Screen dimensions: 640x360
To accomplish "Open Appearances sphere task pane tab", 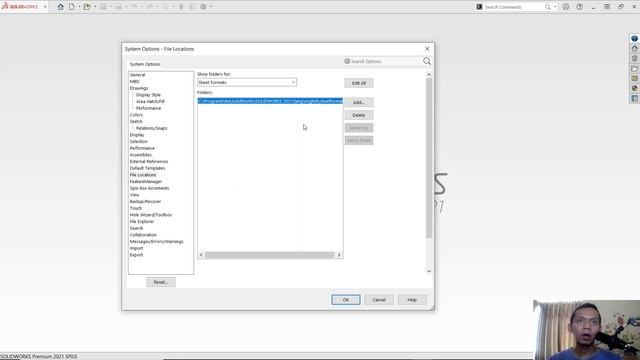I will 634,88.
